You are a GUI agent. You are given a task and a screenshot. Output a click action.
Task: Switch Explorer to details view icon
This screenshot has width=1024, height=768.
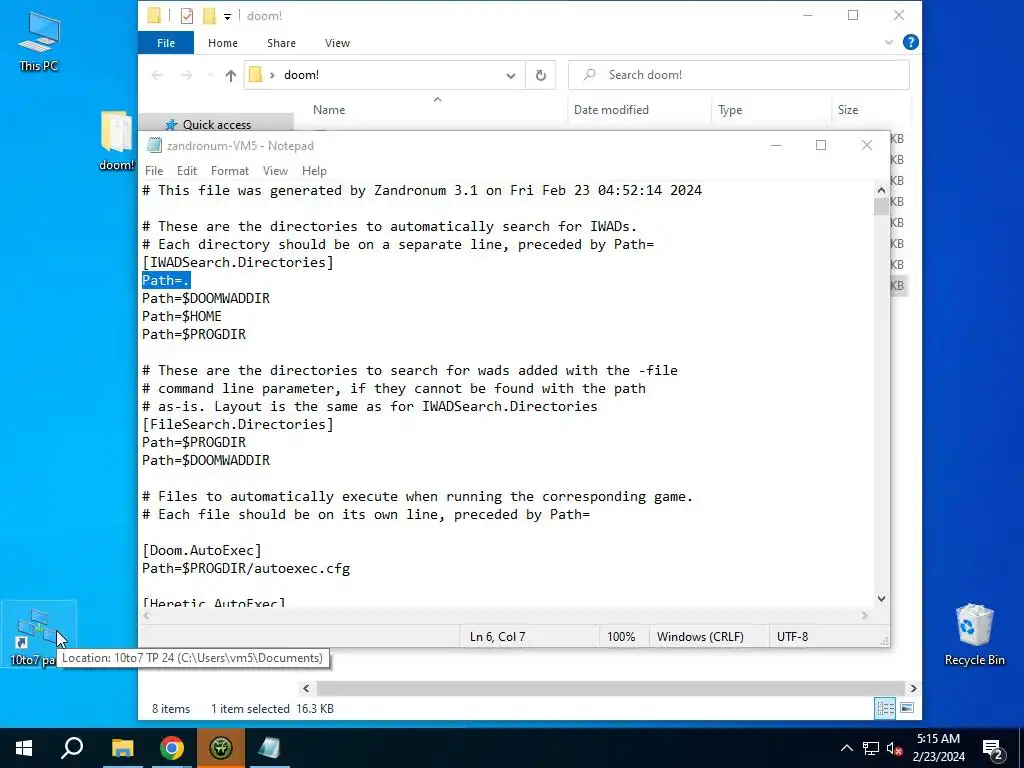coord(886,708)
